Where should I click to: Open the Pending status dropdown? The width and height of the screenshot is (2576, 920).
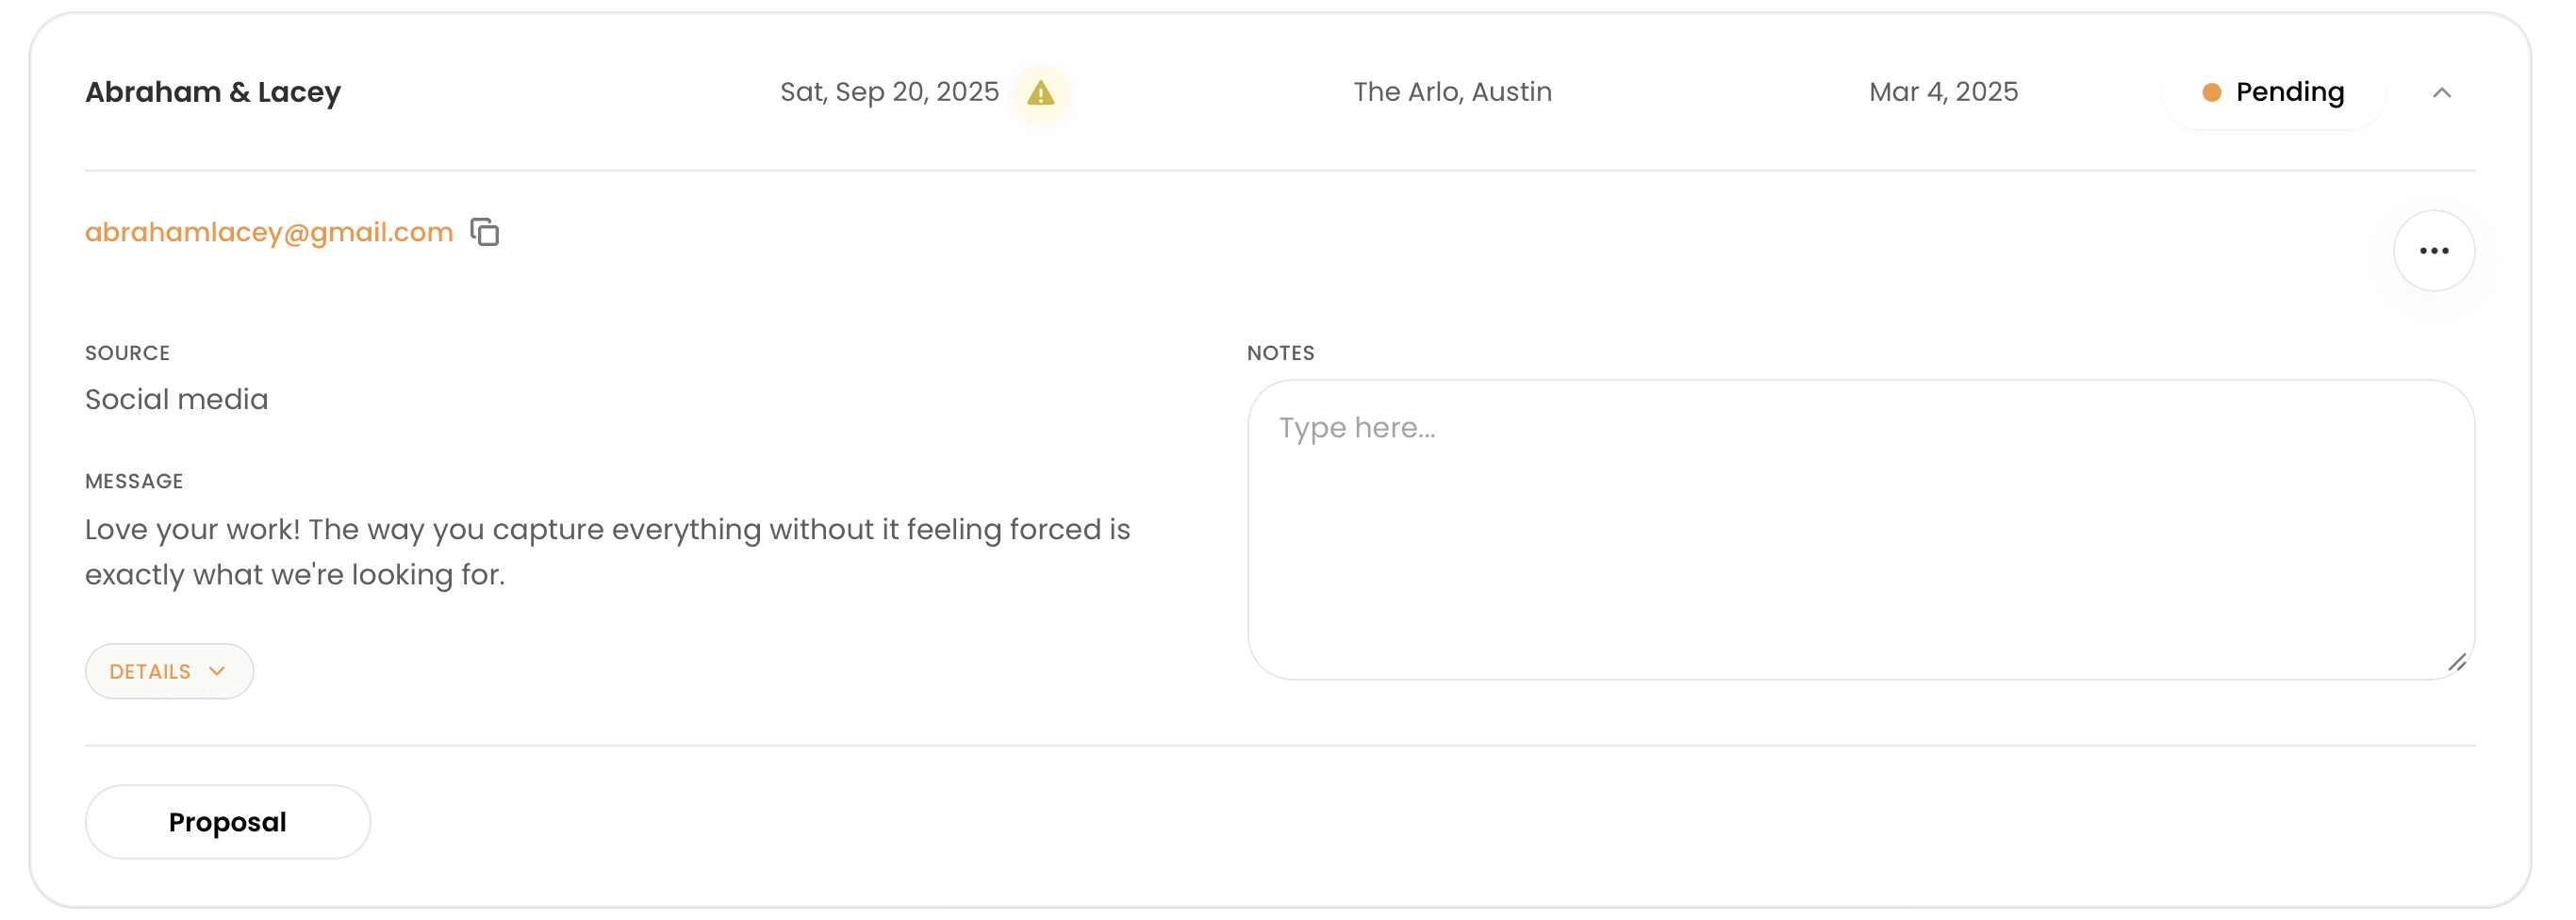(x=2273, y=93)
